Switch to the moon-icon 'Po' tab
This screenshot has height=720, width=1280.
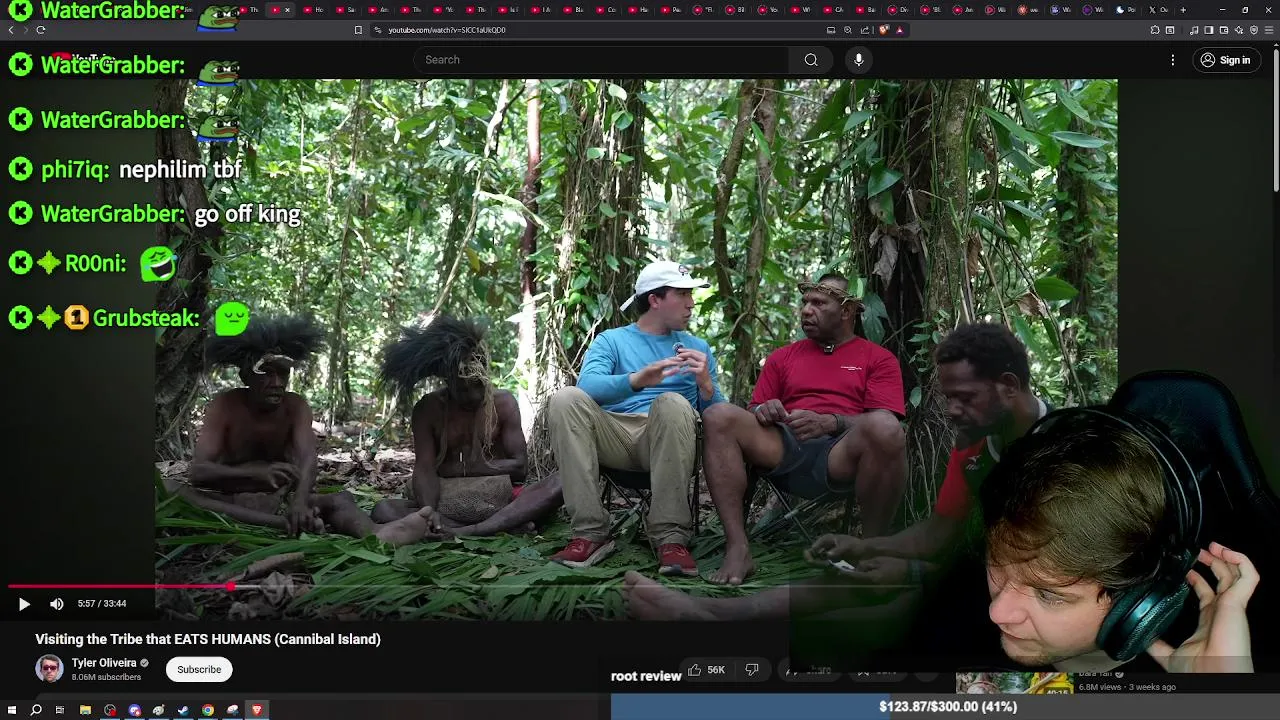1126,10
